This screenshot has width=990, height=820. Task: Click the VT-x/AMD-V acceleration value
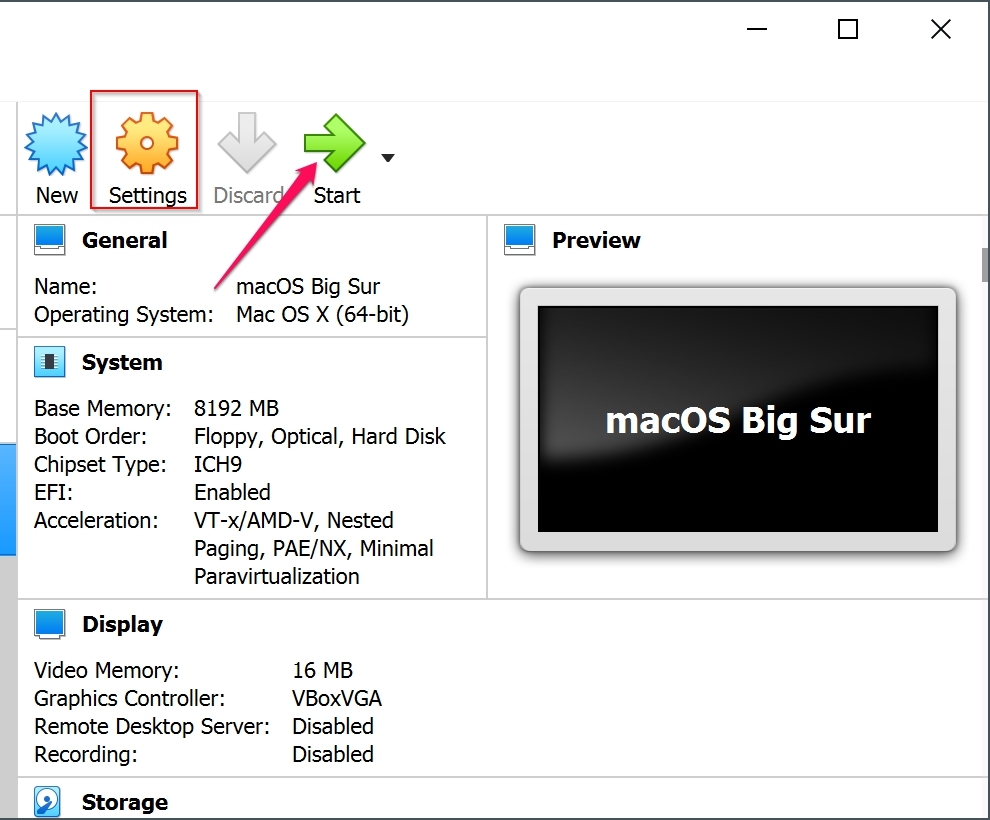click(313, 548)
